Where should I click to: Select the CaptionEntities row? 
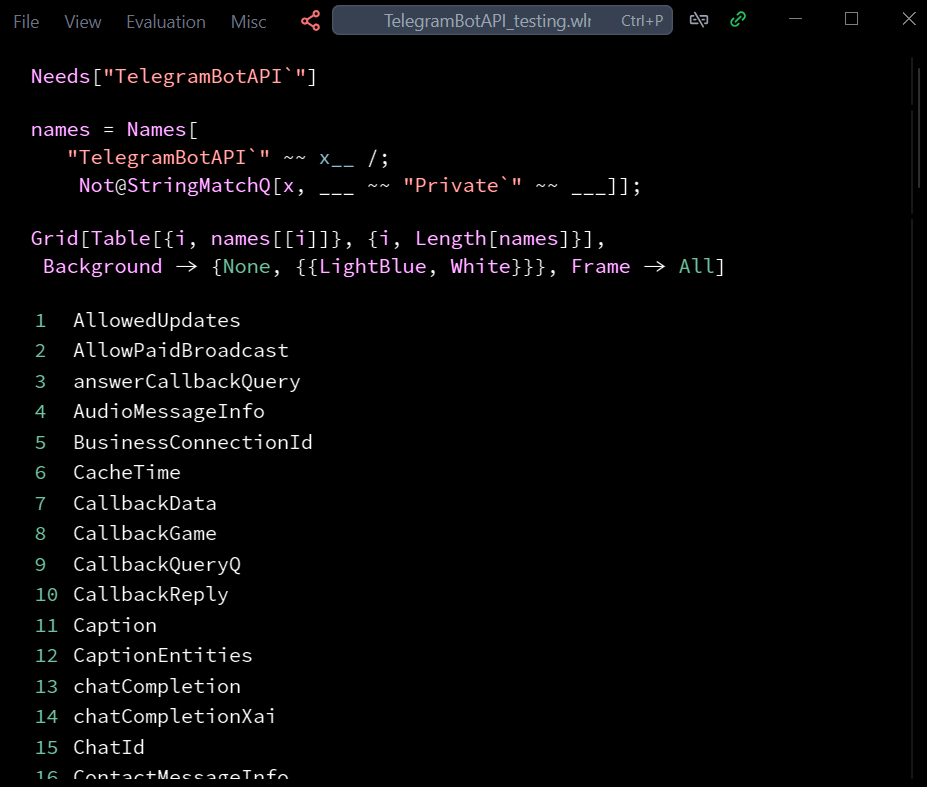[x=143, y=655]
